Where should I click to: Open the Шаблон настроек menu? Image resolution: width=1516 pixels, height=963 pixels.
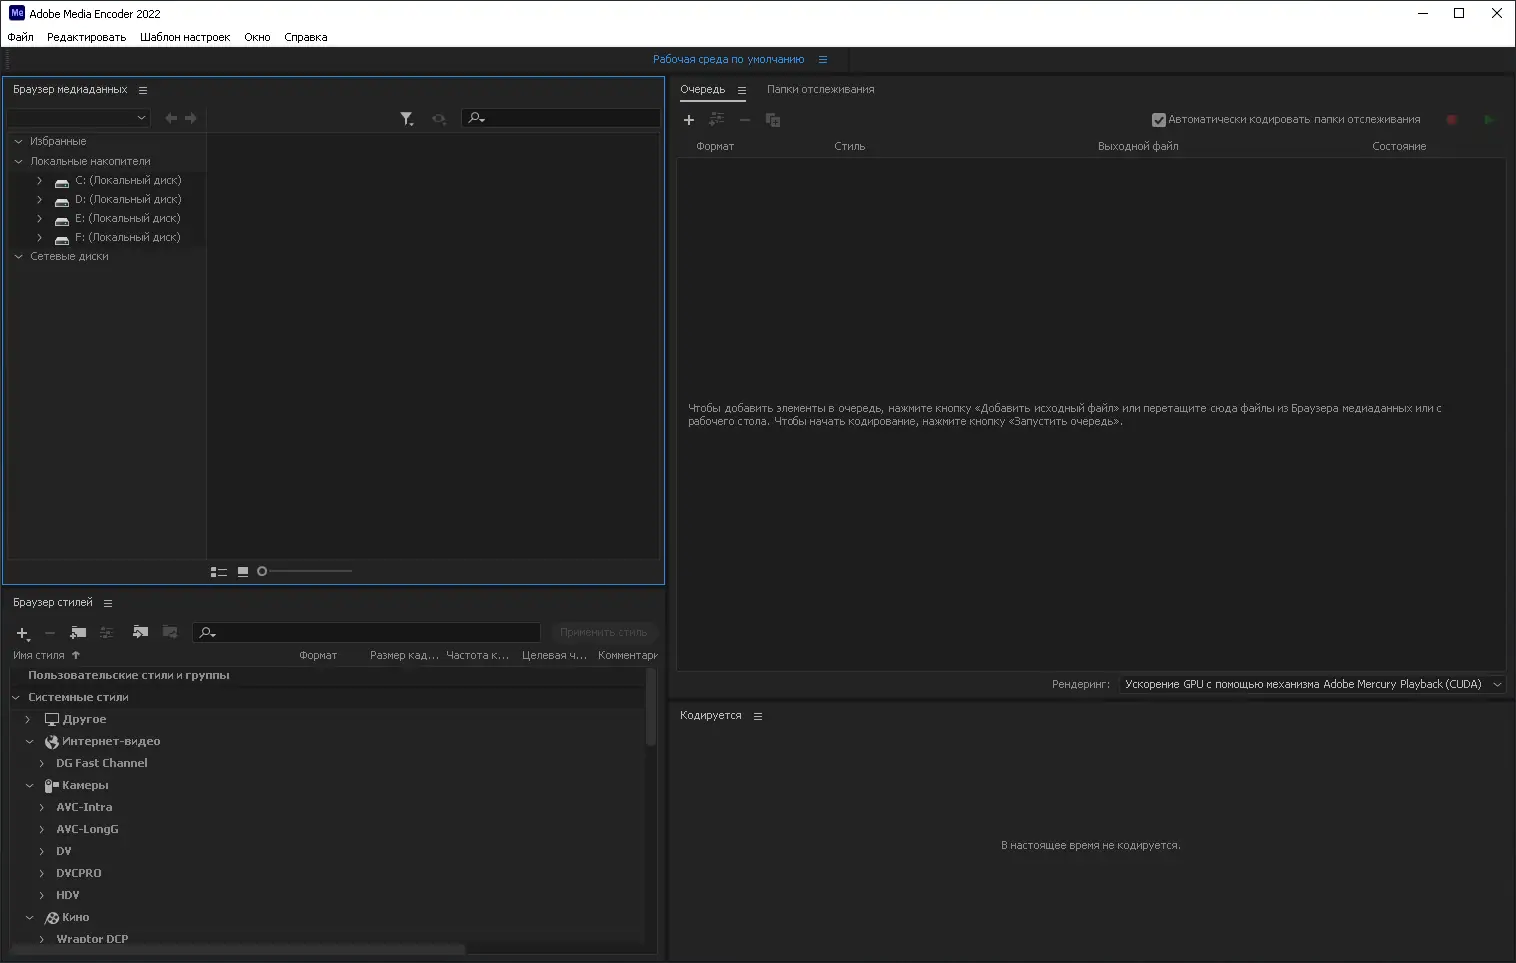coord(185,37)
